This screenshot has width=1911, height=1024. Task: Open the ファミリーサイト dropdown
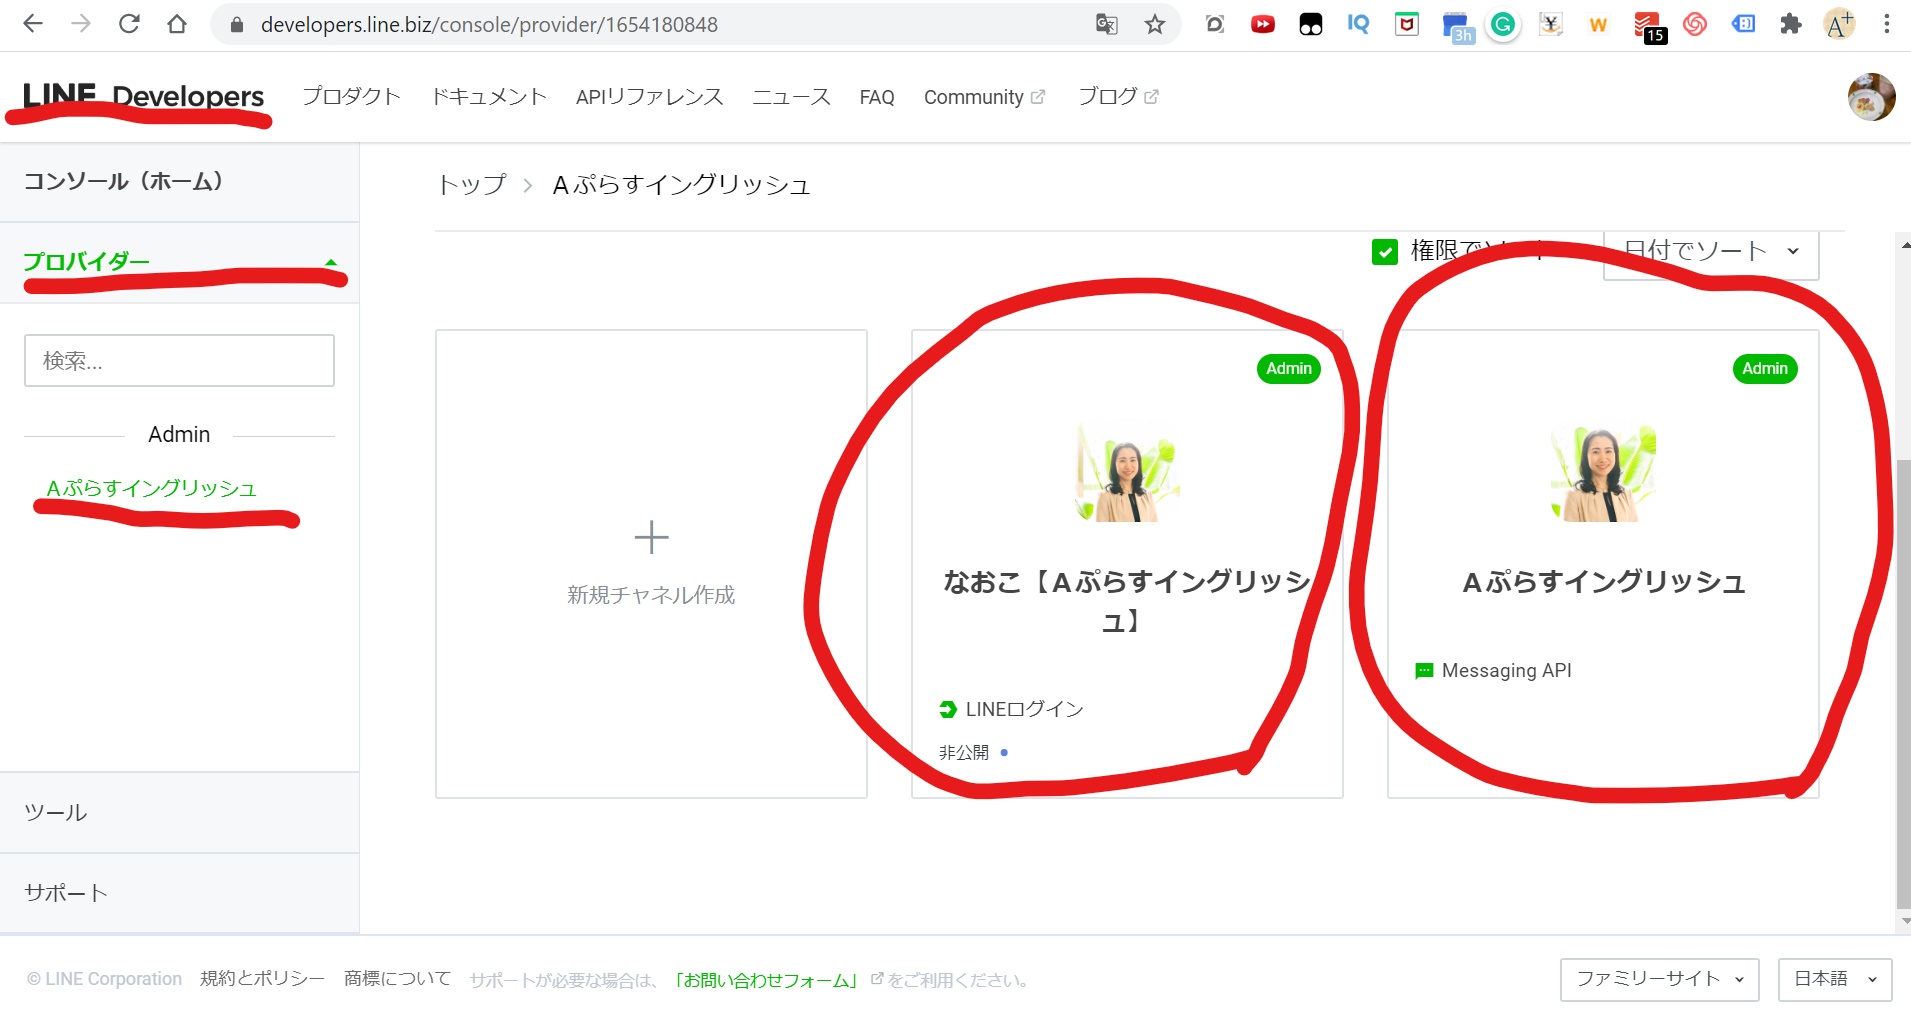pyautogui.click(x=1659, y=979)
